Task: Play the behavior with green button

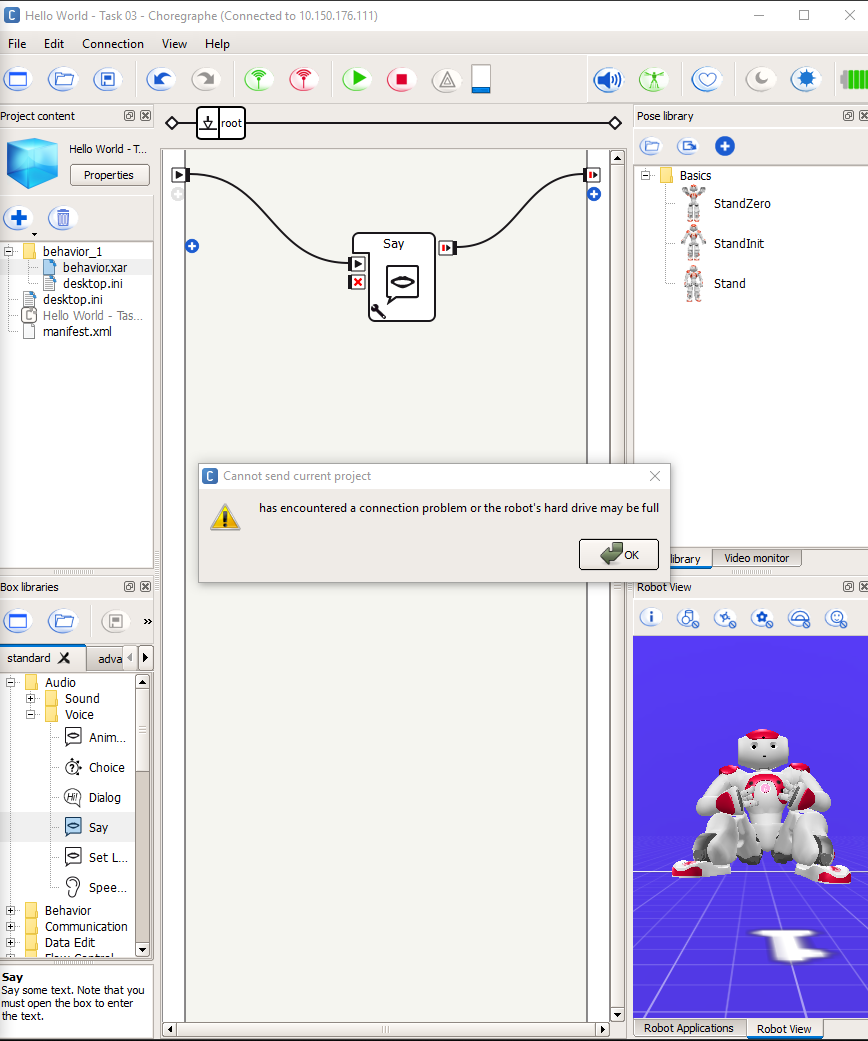Action: click(x=357, y=80)
